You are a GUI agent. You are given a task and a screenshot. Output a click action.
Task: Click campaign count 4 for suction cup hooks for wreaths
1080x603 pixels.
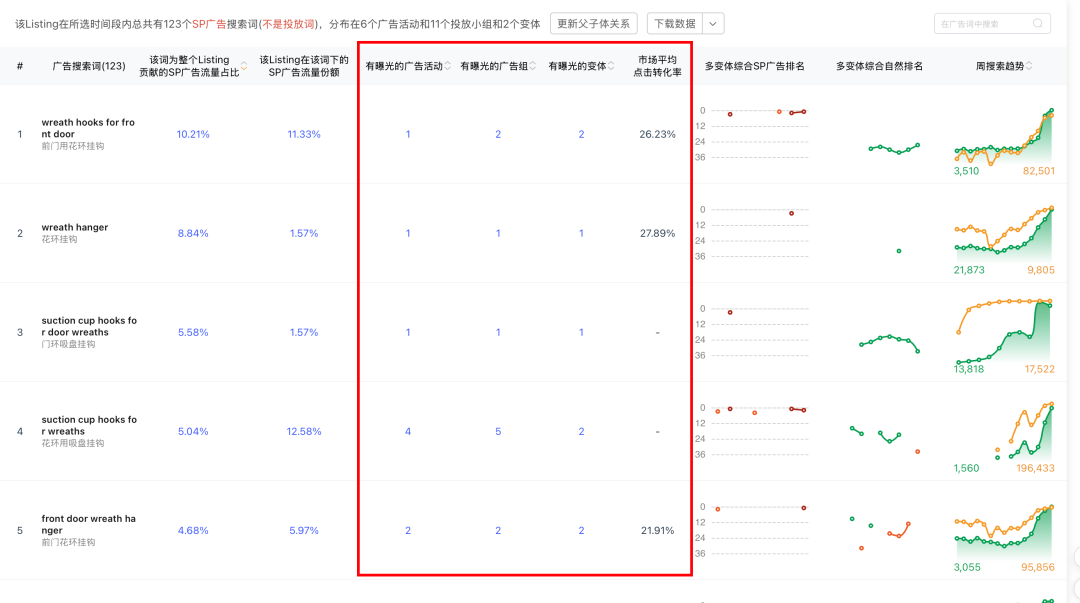point(408,431)
